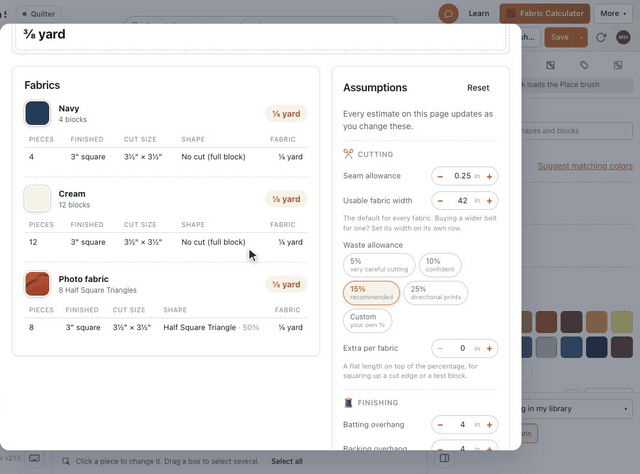640x474 pixels.
Task: Click the refresh circular arrow icon
Action: 601,38
